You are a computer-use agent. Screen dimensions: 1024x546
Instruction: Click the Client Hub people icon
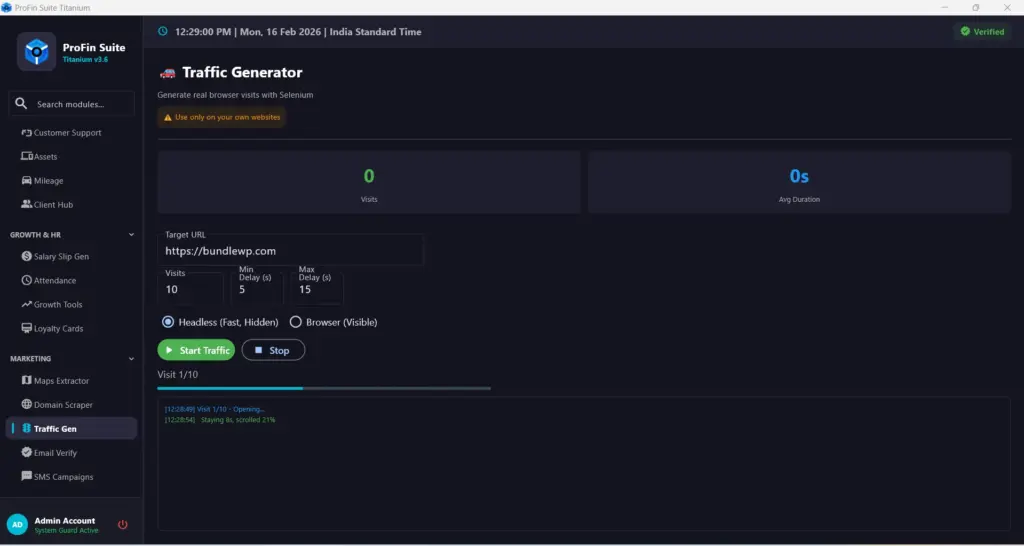[27, 204]
